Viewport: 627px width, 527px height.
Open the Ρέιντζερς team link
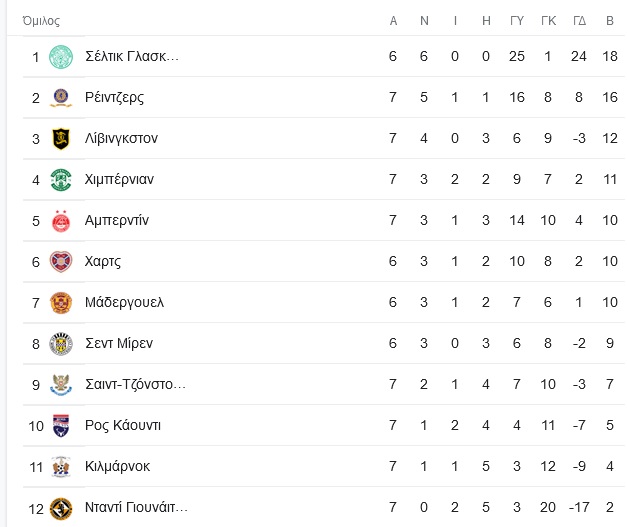point(114,98)
